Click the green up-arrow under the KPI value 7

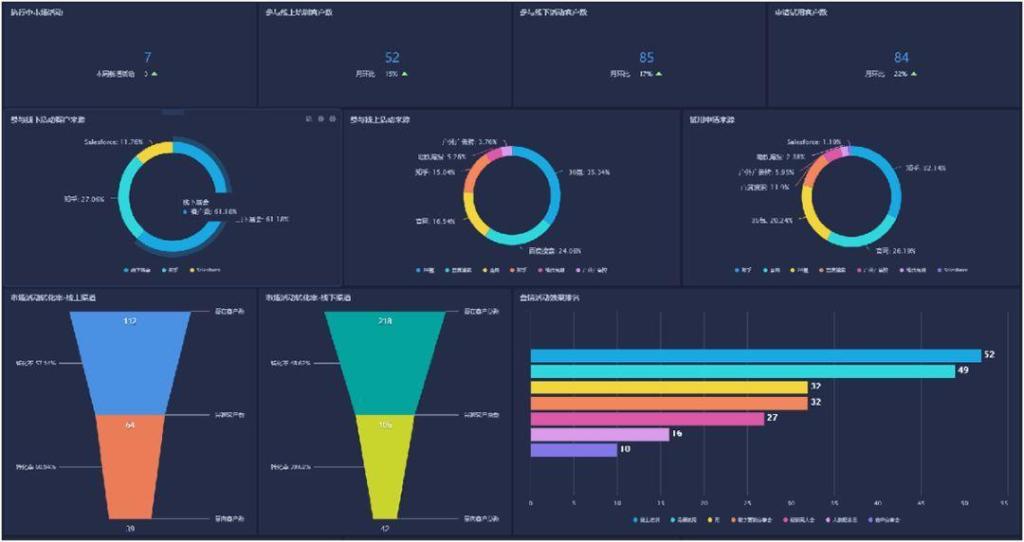click(154, 74)
